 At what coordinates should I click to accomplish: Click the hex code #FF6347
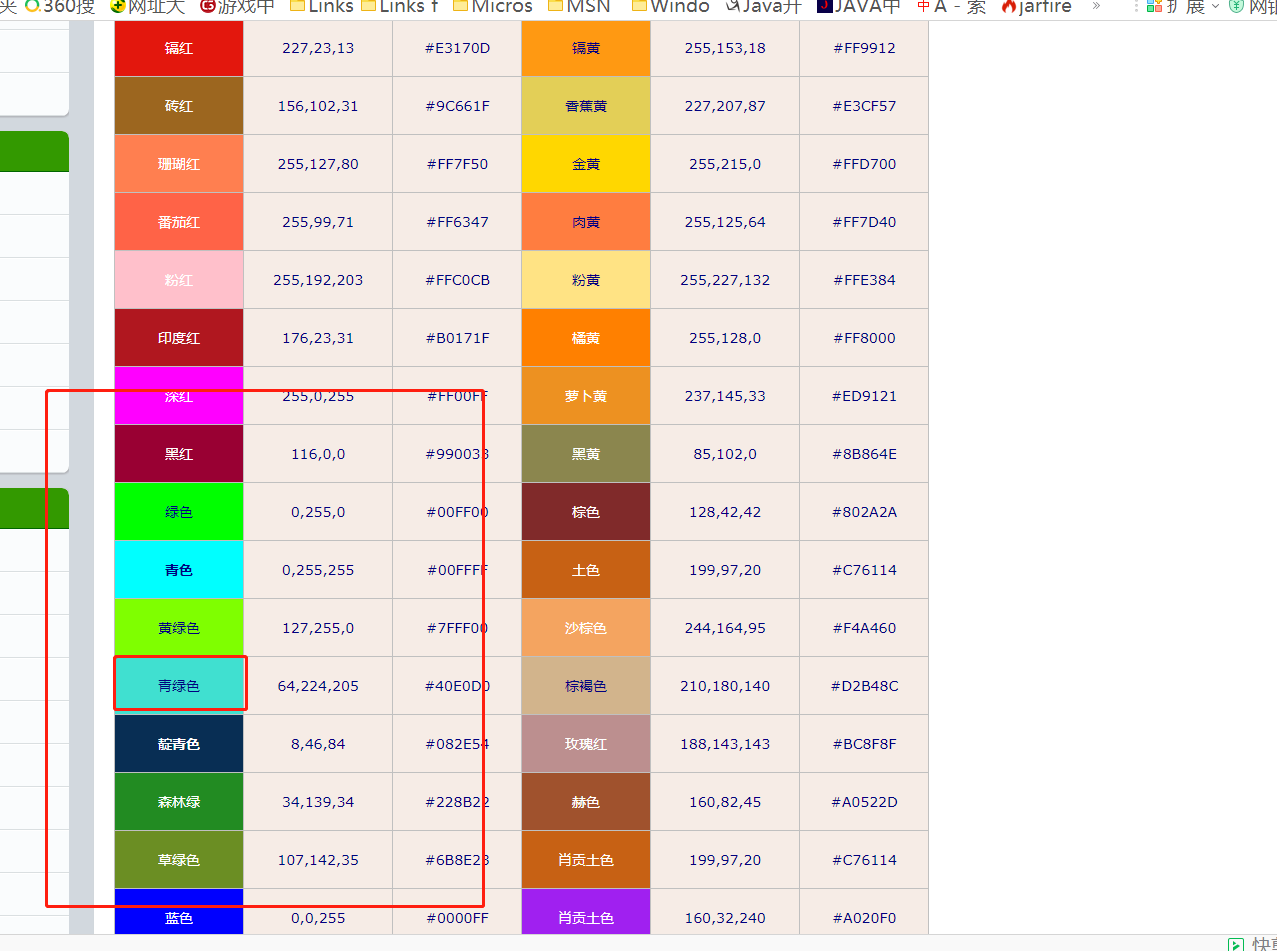(458, 222)
